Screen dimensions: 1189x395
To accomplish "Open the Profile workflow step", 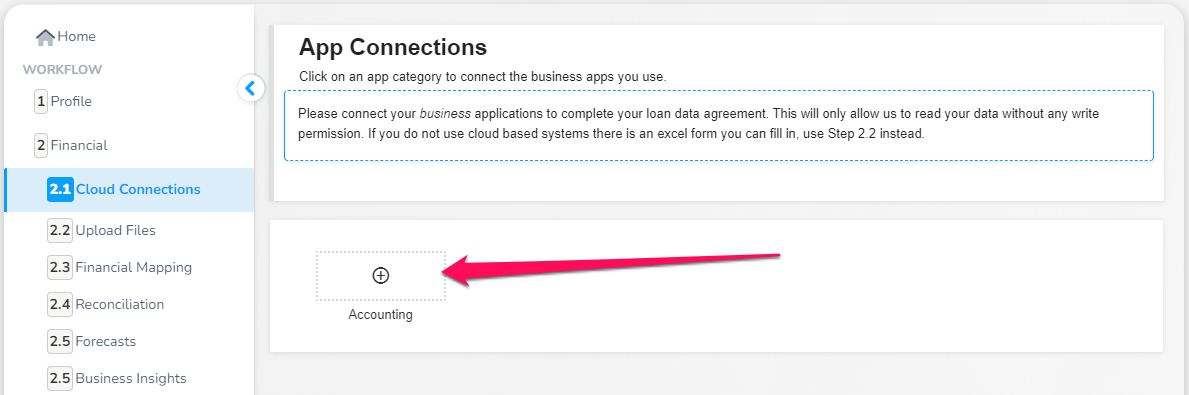I will pyautogui.click(x=71, y=102).
